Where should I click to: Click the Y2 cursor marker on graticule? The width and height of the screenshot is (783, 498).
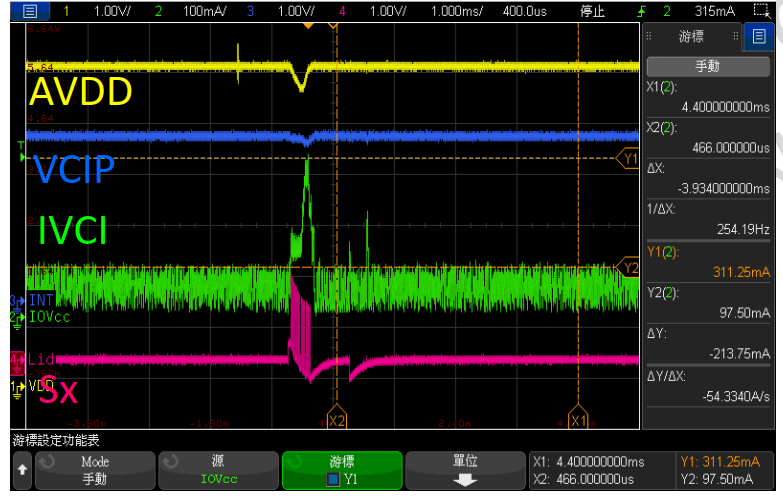click(629, 268)
